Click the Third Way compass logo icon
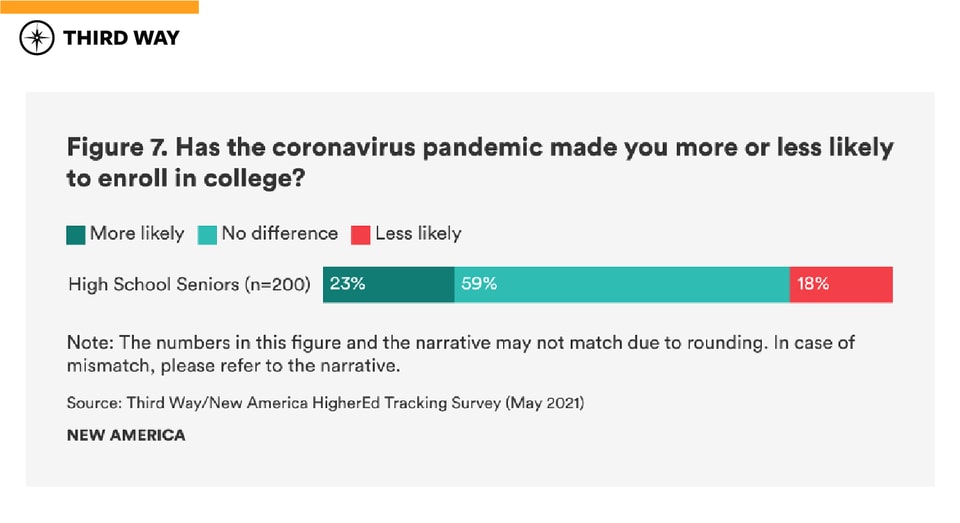Screen dimensions: 960x523 point(37,38)
